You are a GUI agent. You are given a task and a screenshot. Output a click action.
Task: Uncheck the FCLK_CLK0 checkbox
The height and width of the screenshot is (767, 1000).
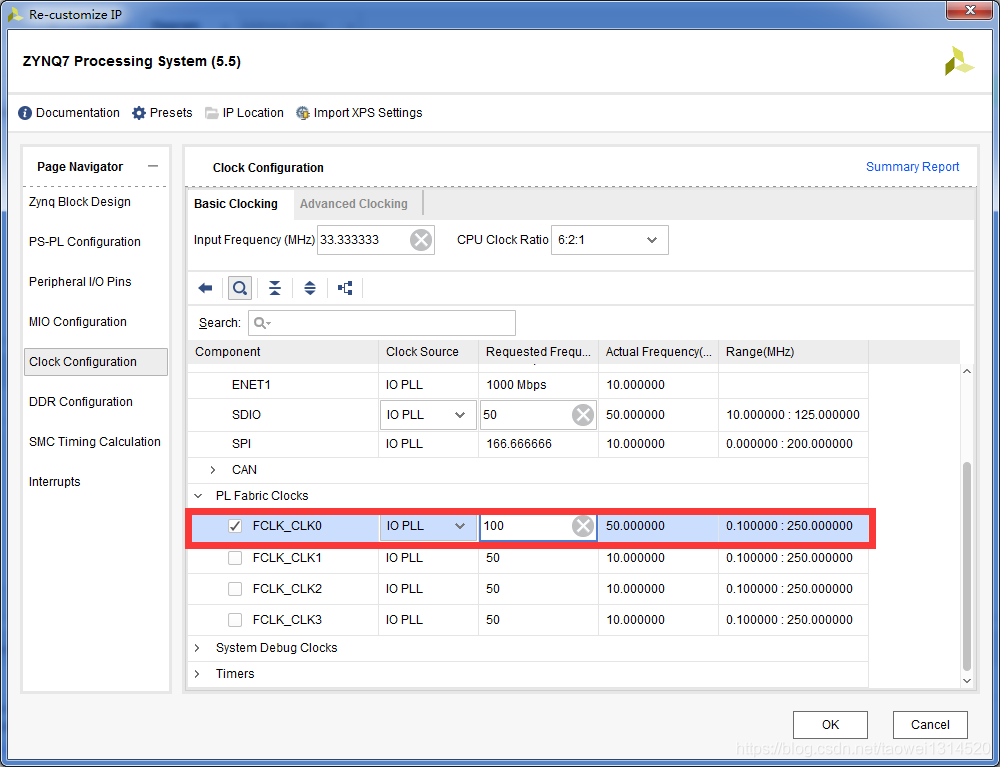point(235,526)
